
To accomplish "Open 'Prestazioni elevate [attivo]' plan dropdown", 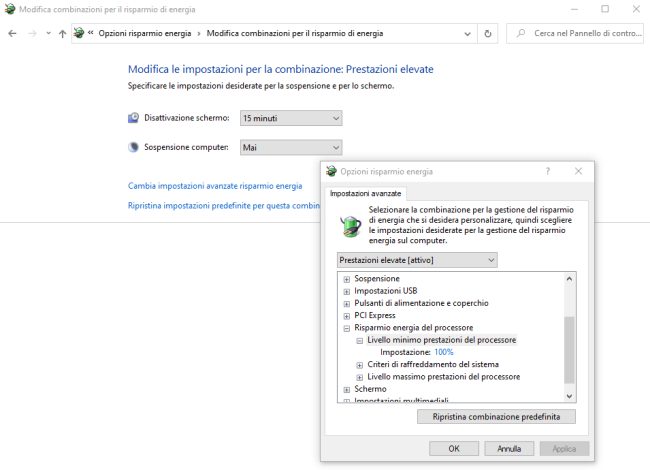I will [417, 260].
